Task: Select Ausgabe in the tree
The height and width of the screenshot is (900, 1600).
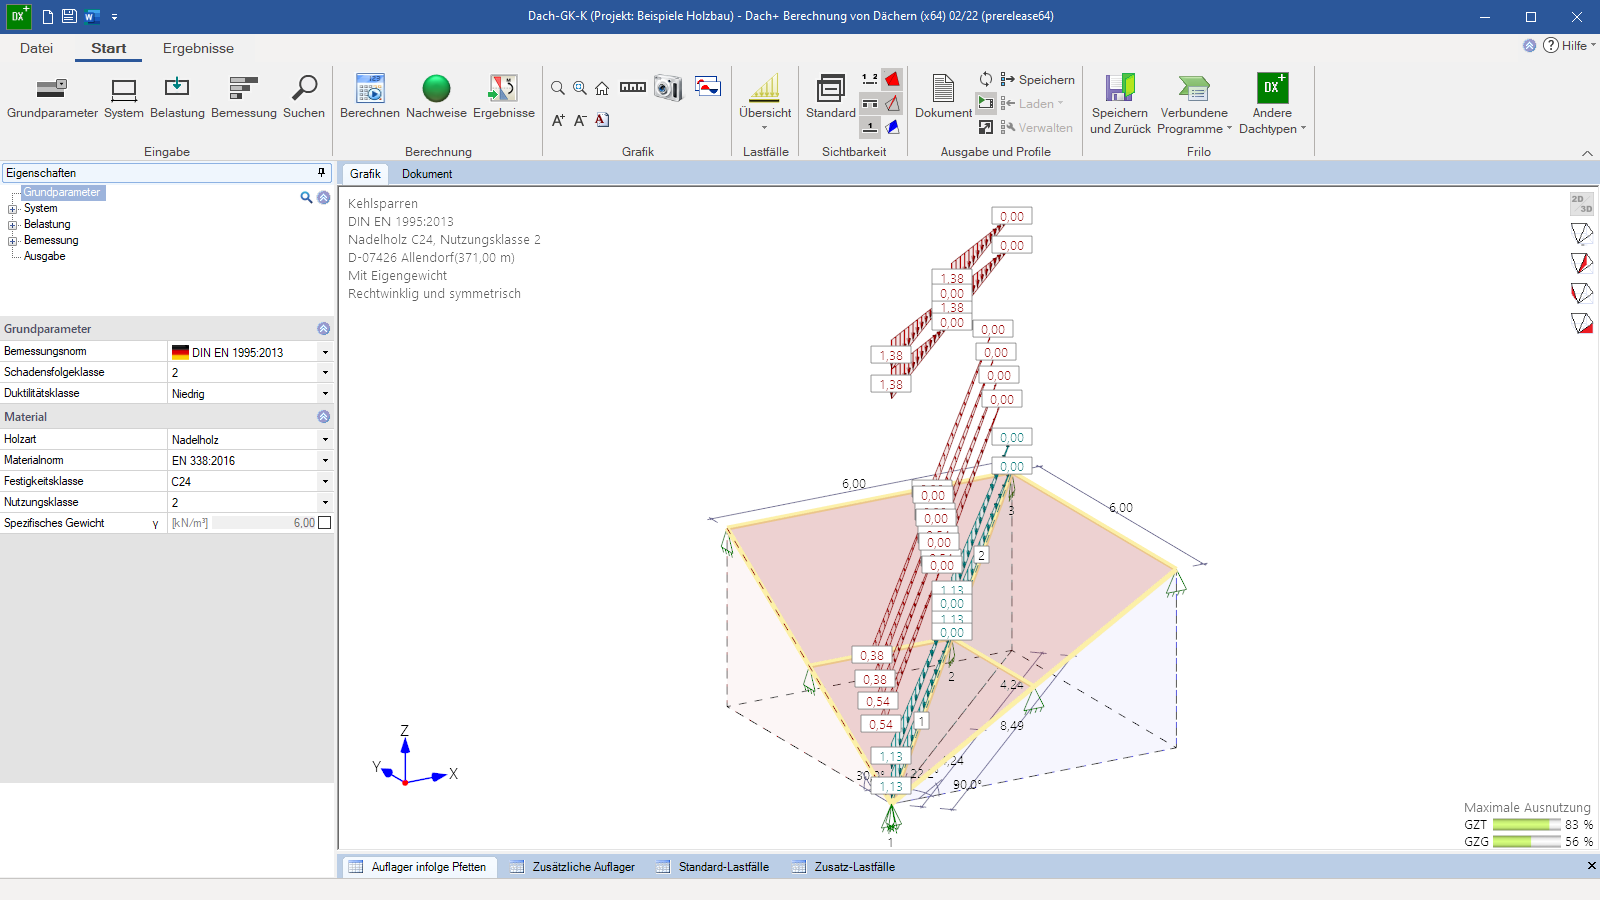Action: coord(44,257)
